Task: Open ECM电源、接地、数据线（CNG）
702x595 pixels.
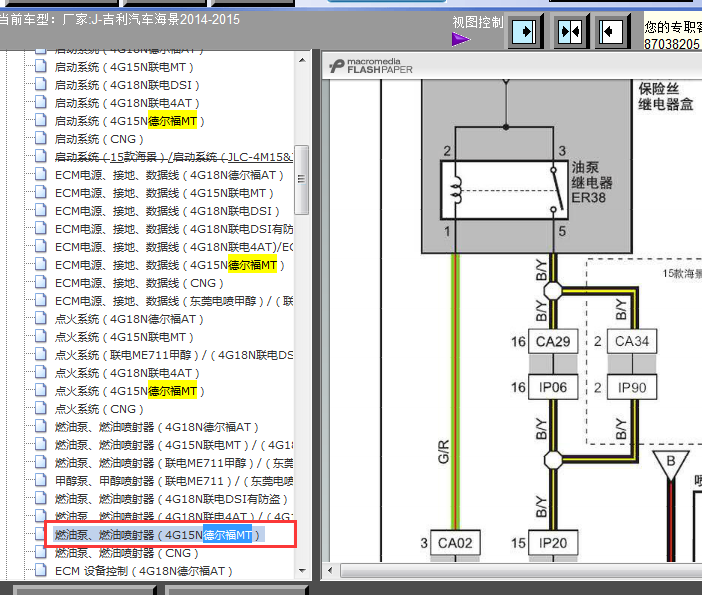Action: pyautogui.click(x=139, y=283)
